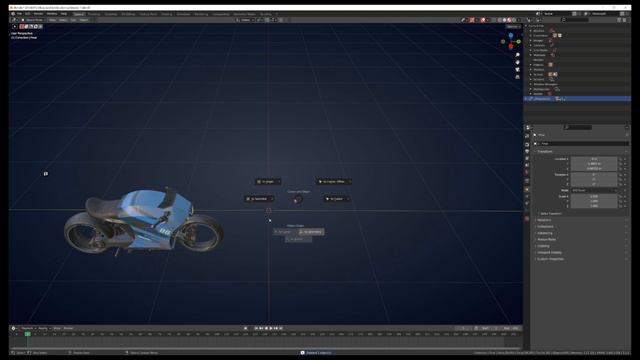The width and height of the screenshot is (640, 360).
Task: Click the select box tool icon in the viewport
Action: [x=14, y=27]
